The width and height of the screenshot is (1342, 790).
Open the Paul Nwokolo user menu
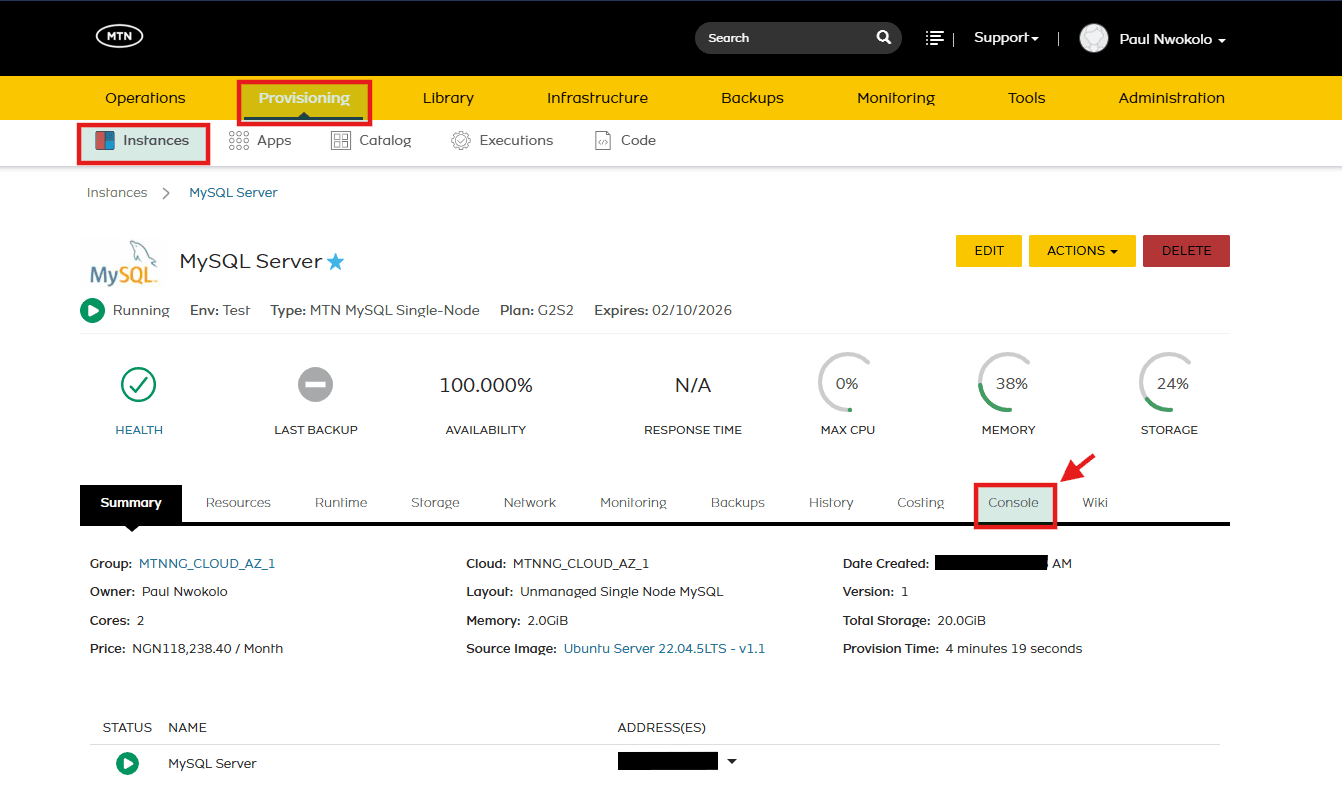pos(1173,39)
